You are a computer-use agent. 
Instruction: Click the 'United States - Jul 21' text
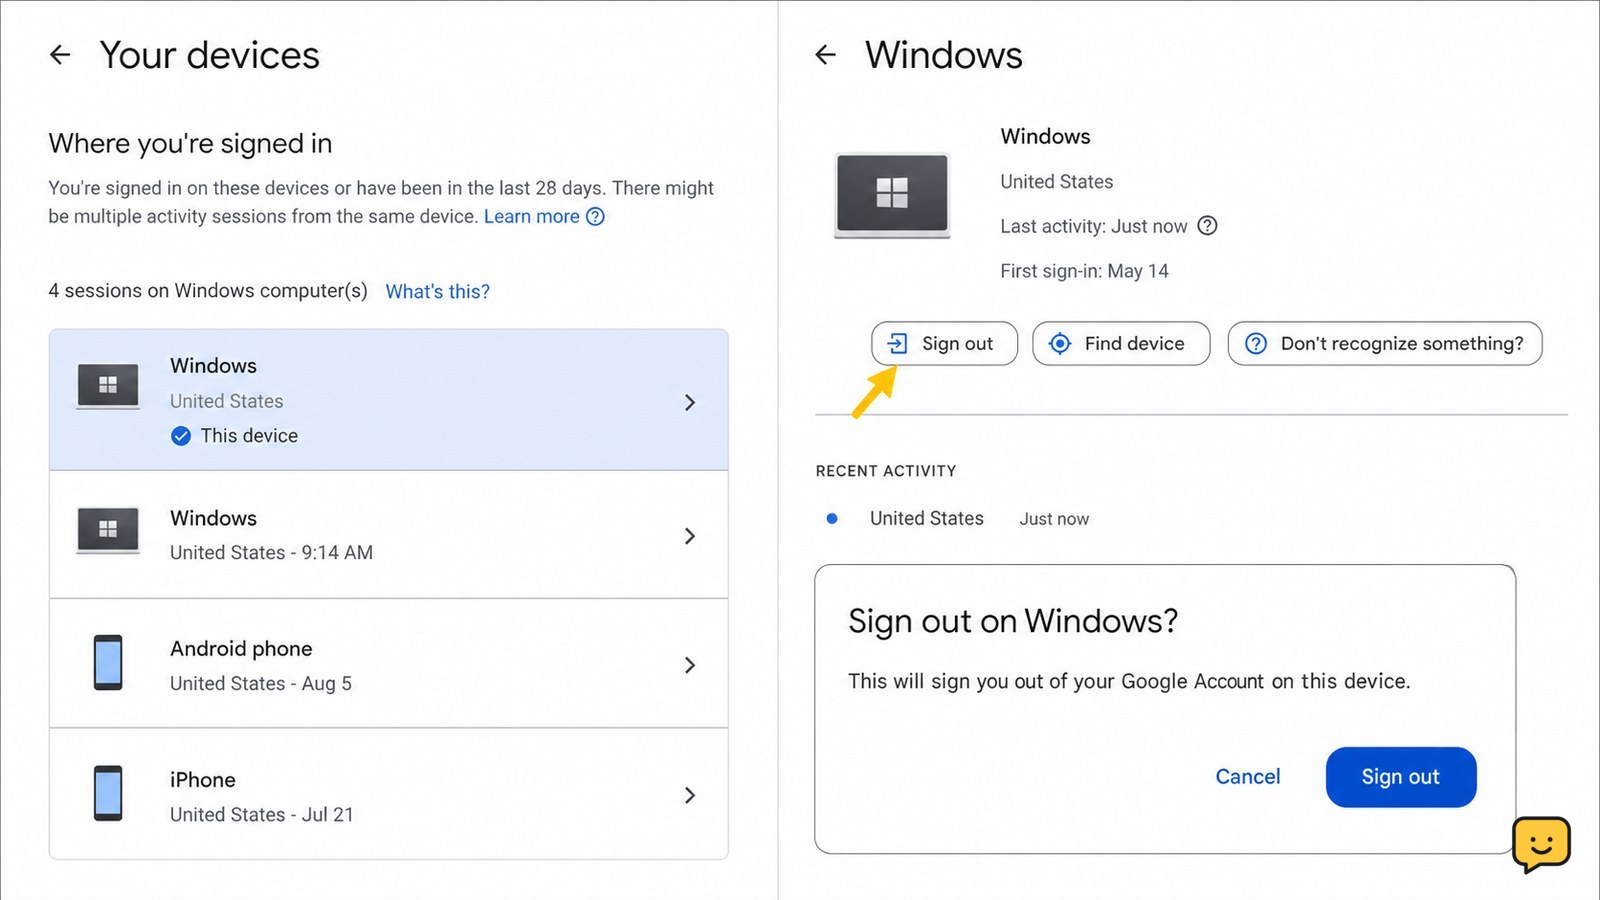(262, 815)
